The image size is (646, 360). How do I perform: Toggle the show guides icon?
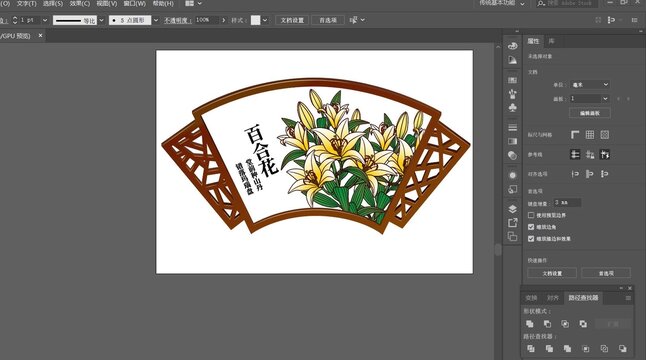coord(575,154)
